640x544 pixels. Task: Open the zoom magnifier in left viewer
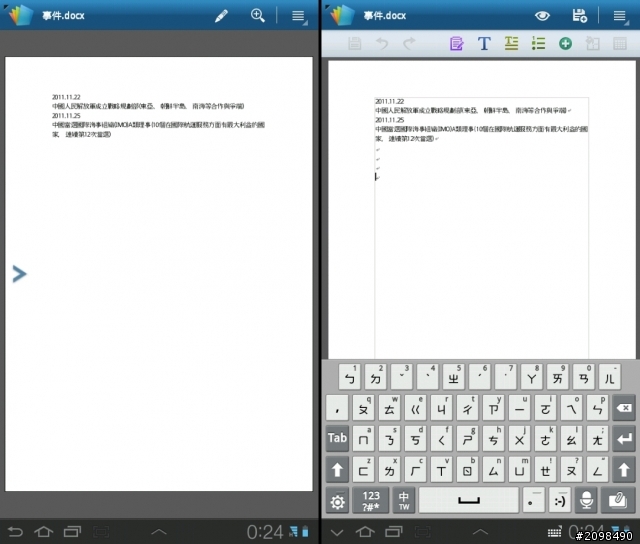point(258,16)
